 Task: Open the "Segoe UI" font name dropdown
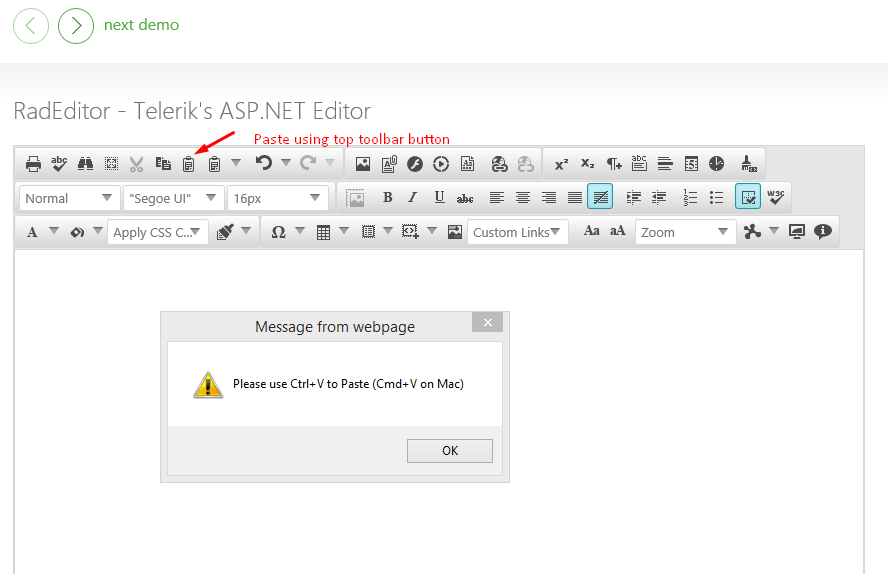173,198
